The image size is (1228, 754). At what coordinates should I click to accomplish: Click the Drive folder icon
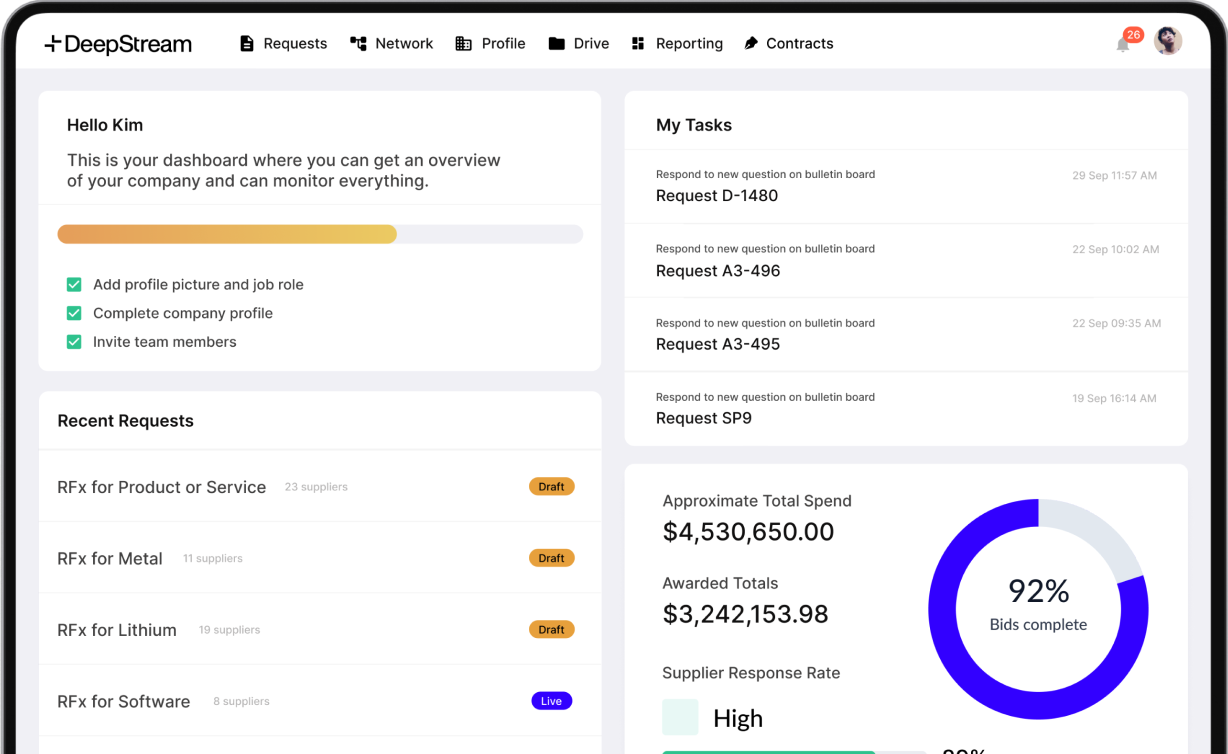557,44
